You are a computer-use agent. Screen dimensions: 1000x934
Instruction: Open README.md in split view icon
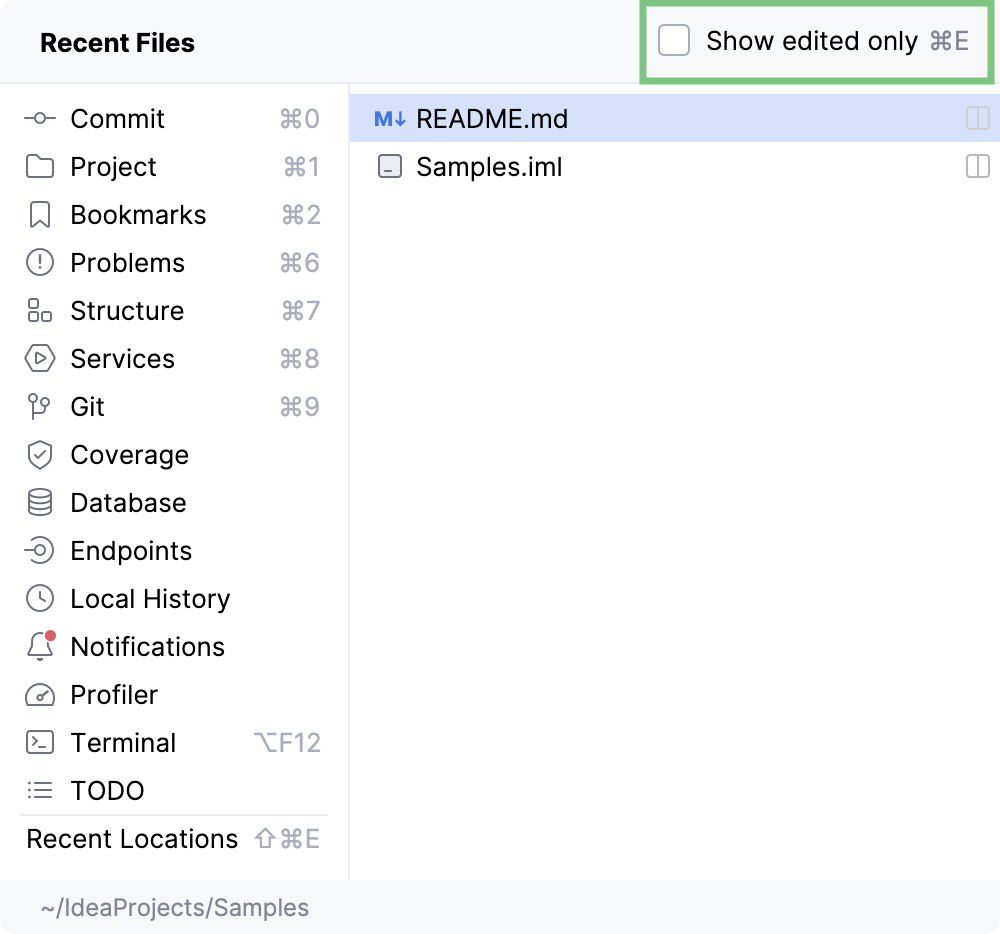point(977,119)
